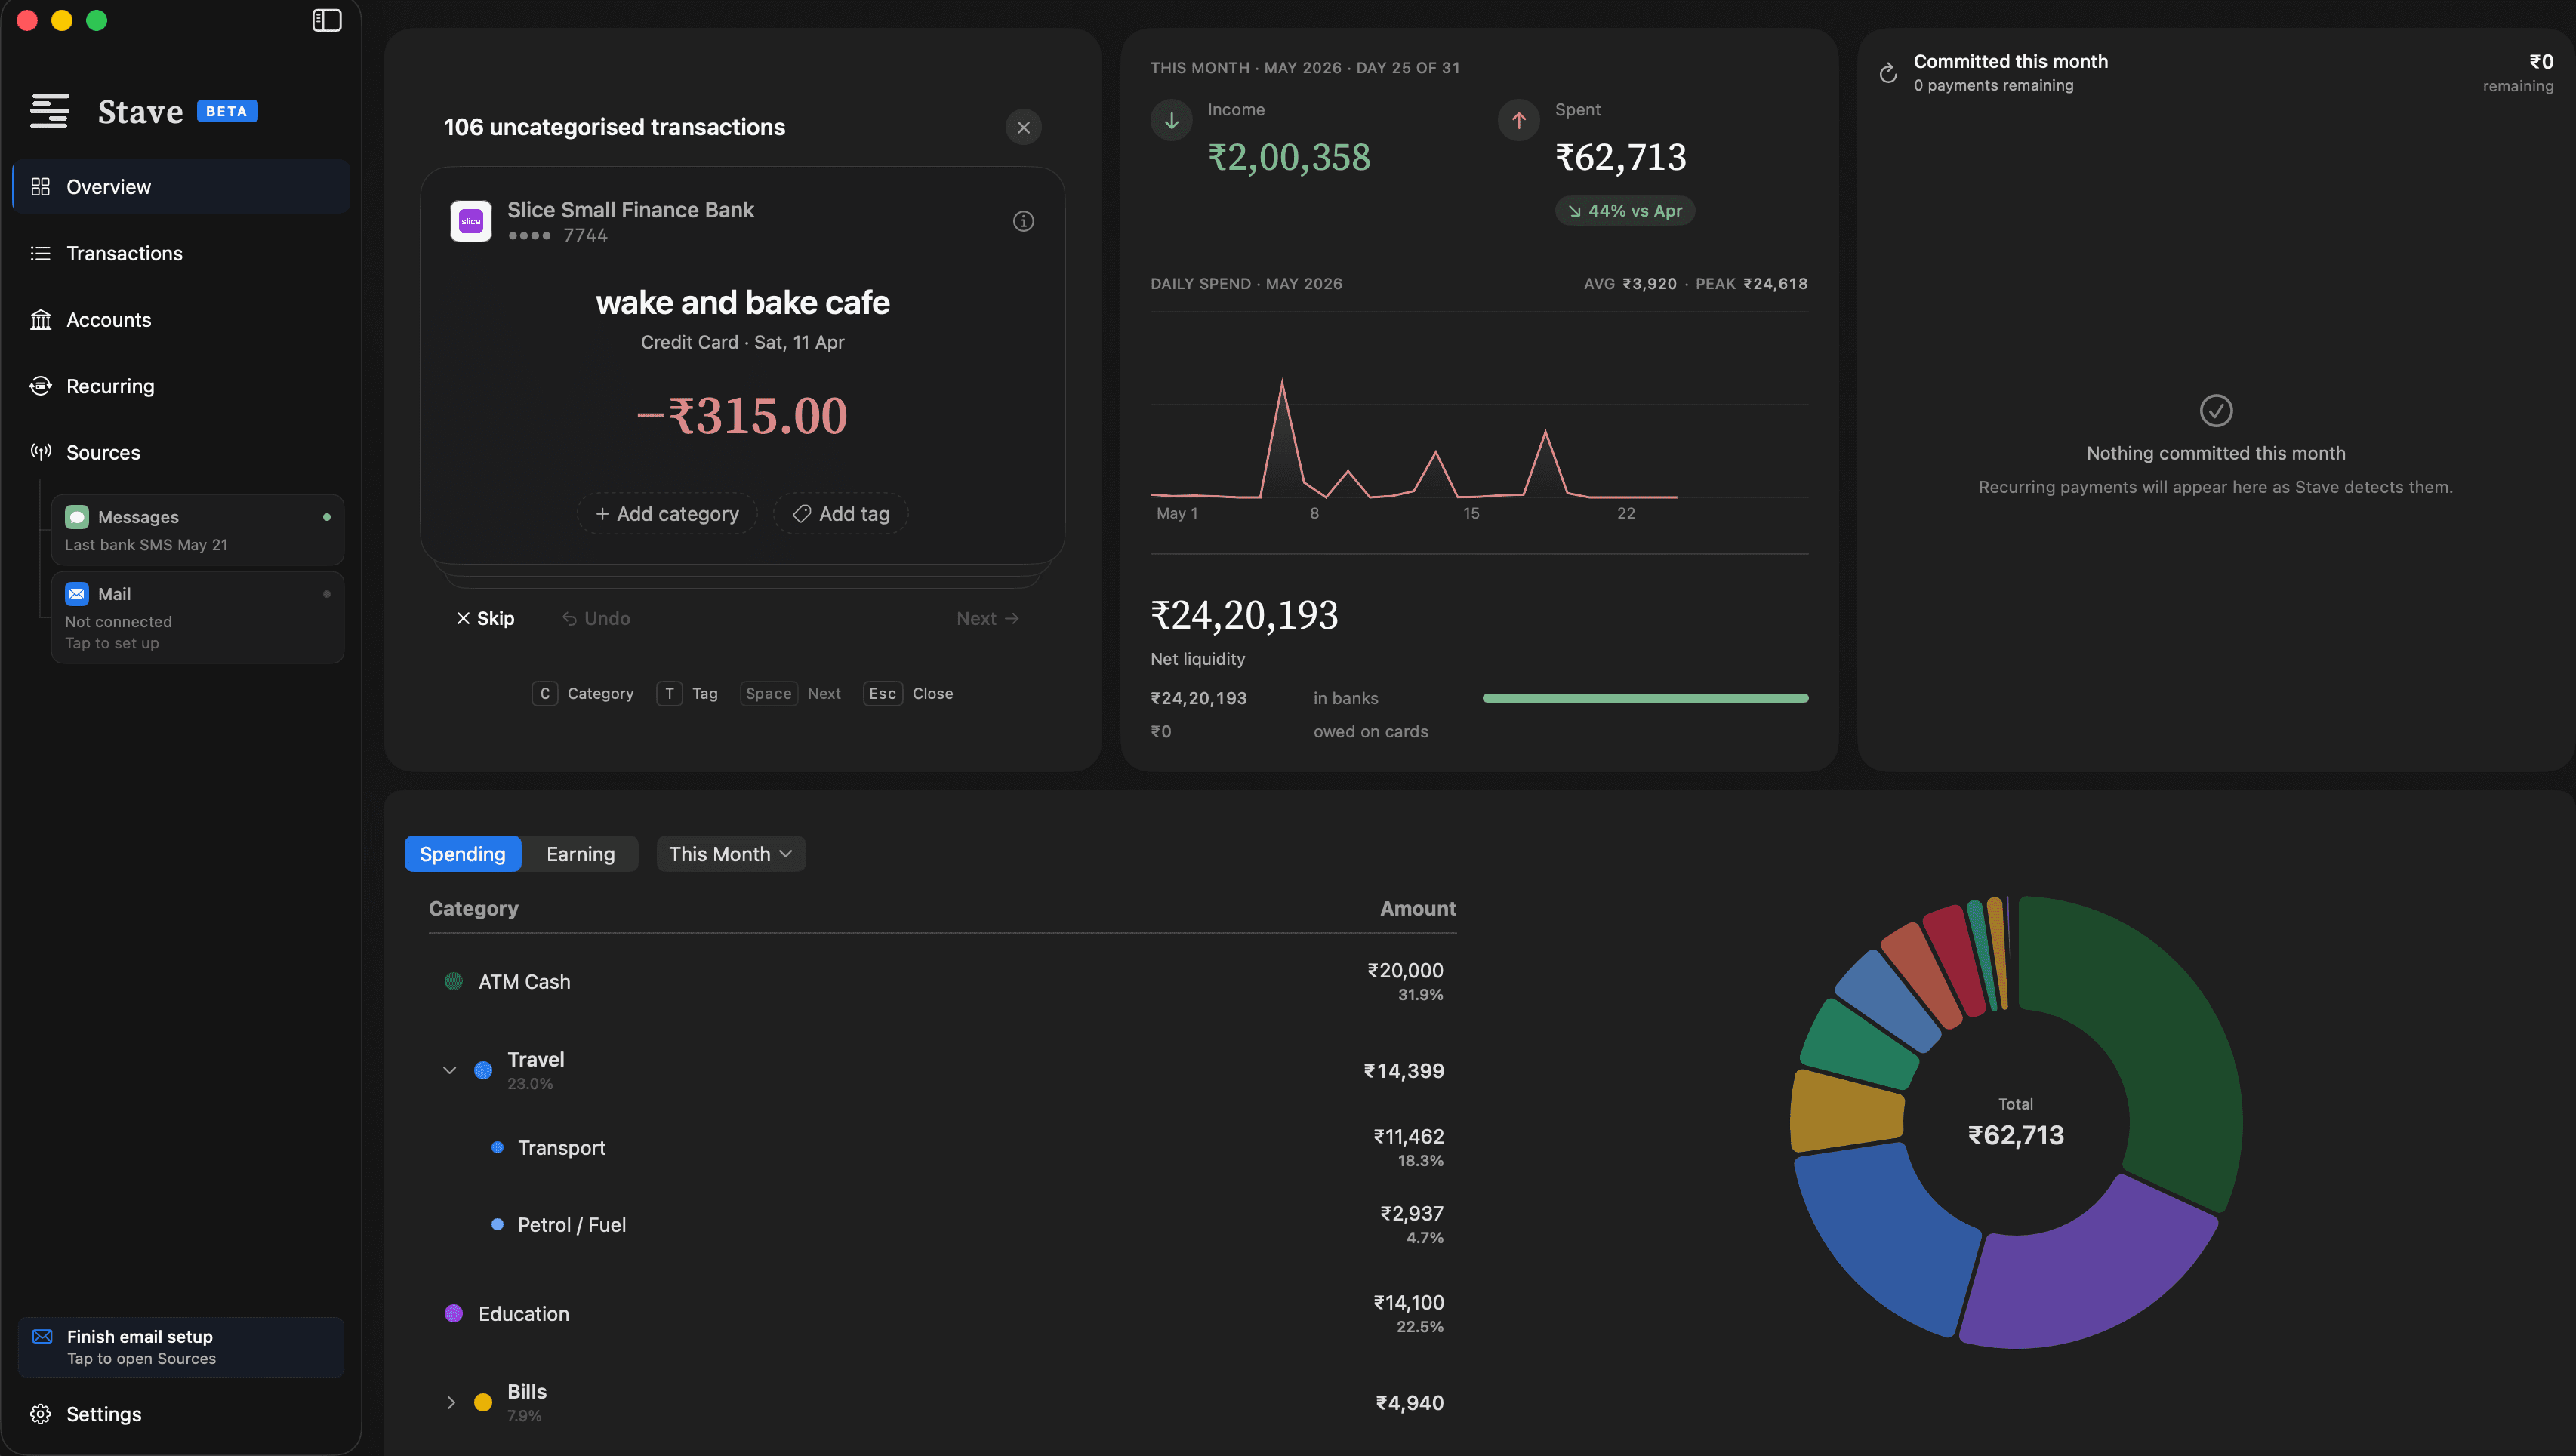Click the Stave logo icon
Image resolution: width=2576 pixels, height=1456 pixels.
[49, 111]
